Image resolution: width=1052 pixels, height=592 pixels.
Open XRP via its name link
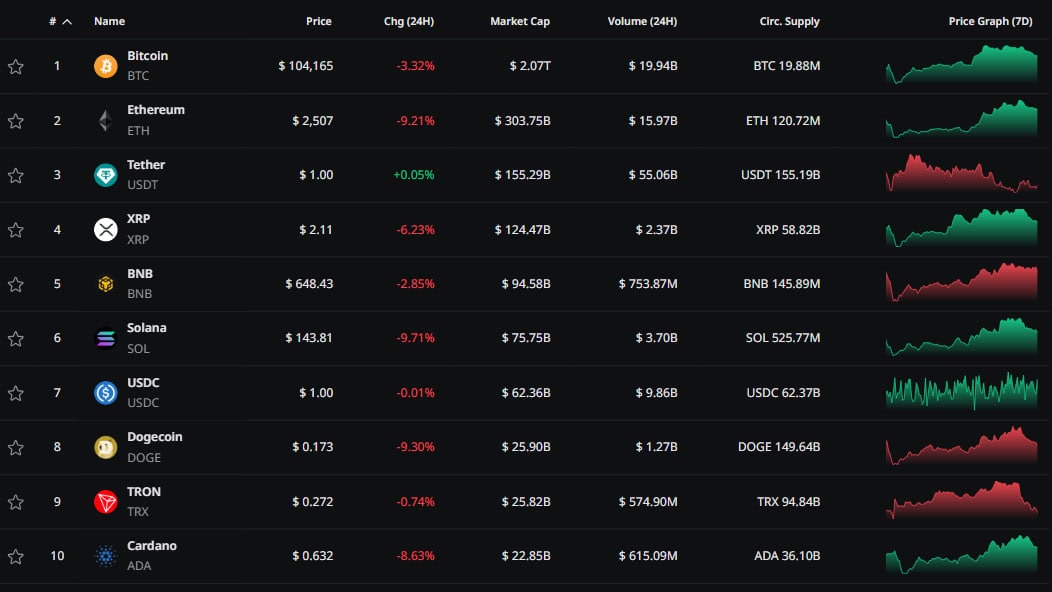138,218
